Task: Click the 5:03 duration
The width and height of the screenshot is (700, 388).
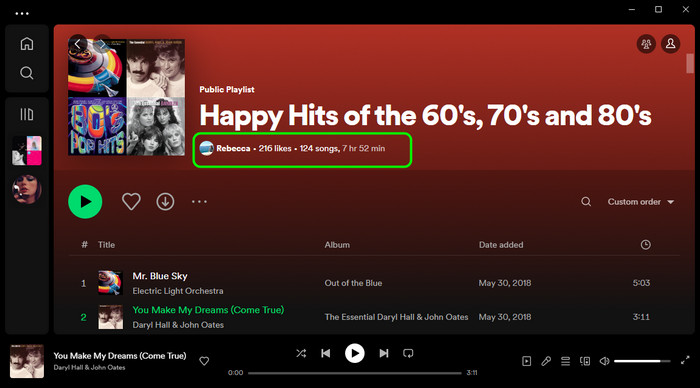Action: (x=641, y=283)
